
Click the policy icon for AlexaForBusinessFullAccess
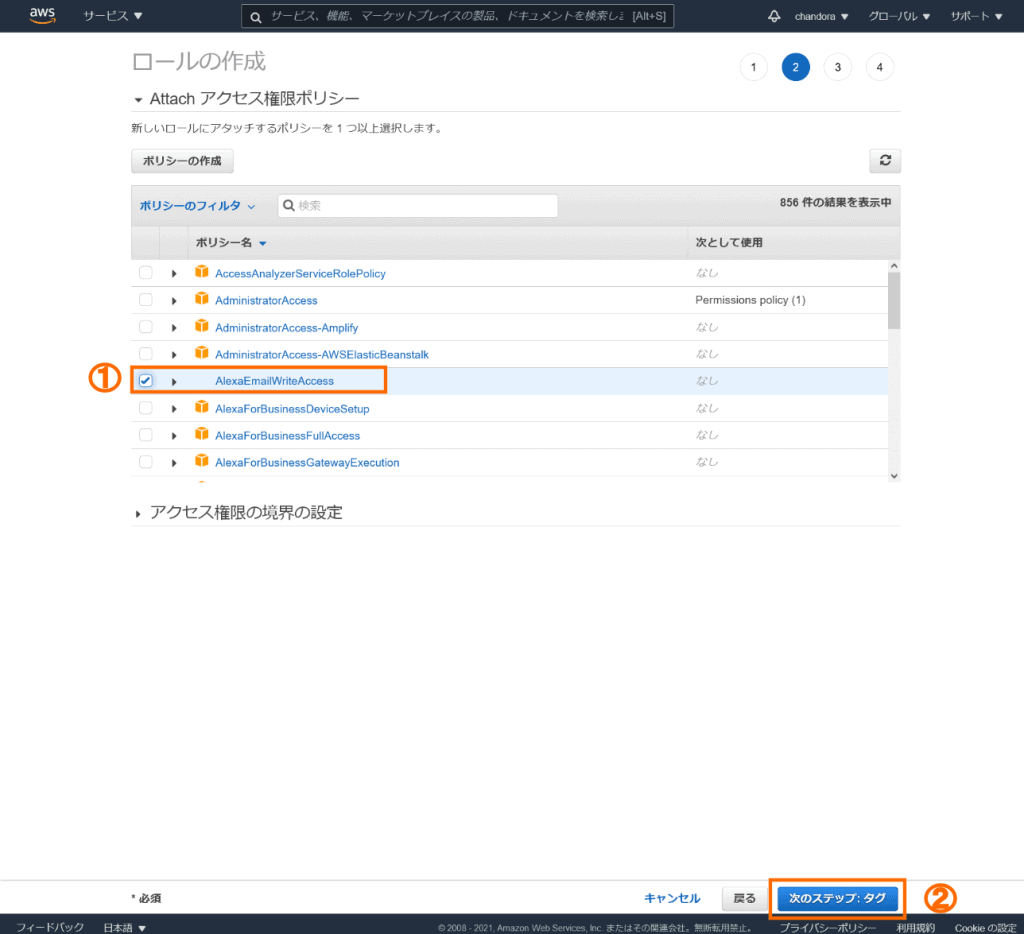[202, 434]
